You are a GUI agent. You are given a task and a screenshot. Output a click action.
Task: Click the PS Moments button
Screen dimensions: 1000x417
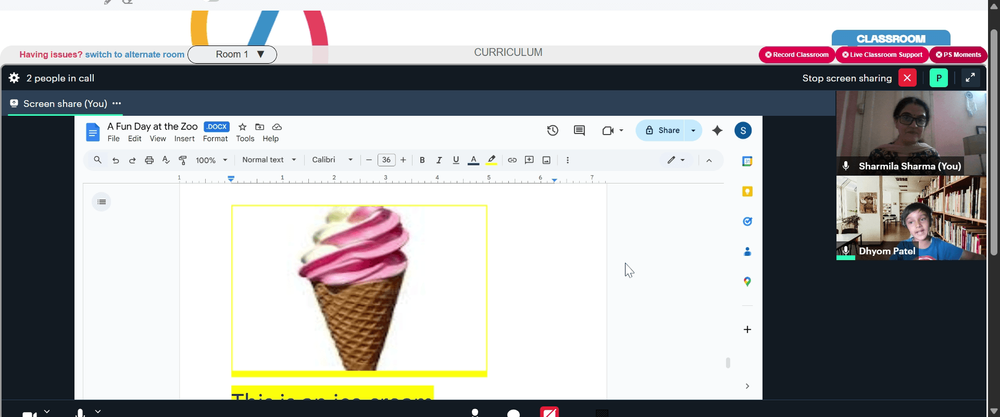[x=959, y=55]
